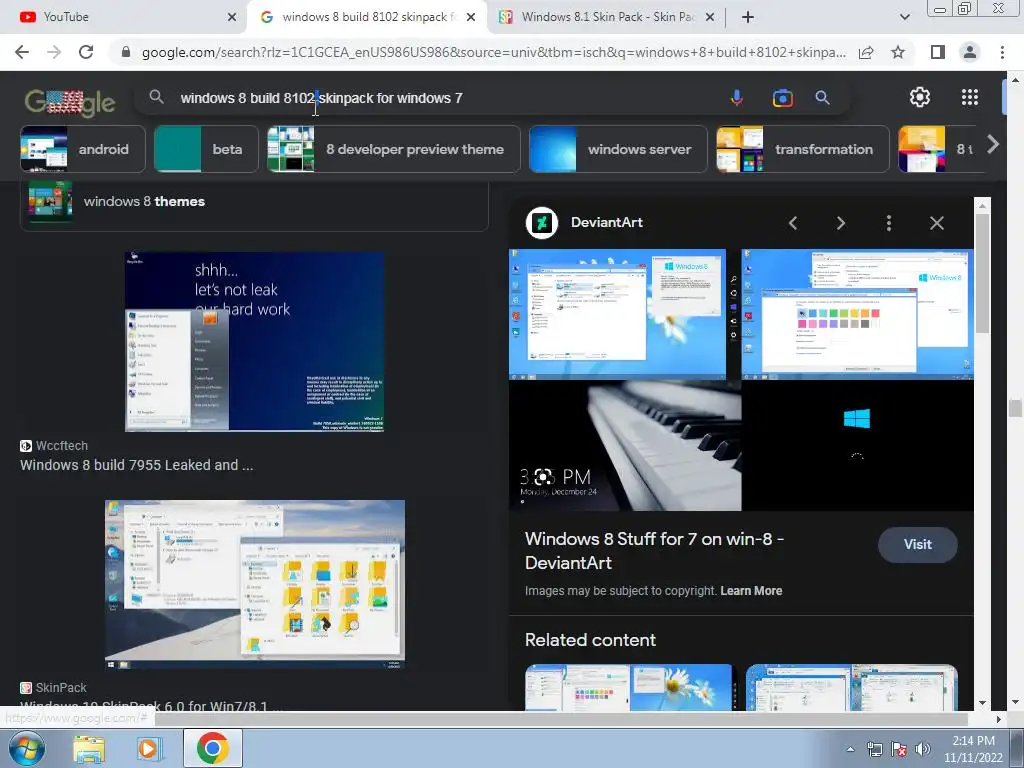Launch Windows Media Player from taskbar

pyautogui.click(x=150, y=749)
